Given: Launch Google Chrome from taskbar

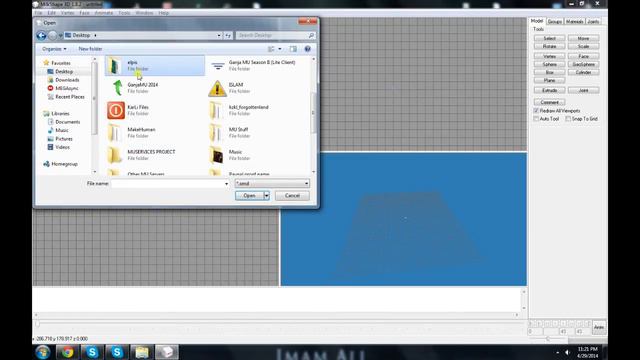Looking at the screenshot, I should [68, 352].
